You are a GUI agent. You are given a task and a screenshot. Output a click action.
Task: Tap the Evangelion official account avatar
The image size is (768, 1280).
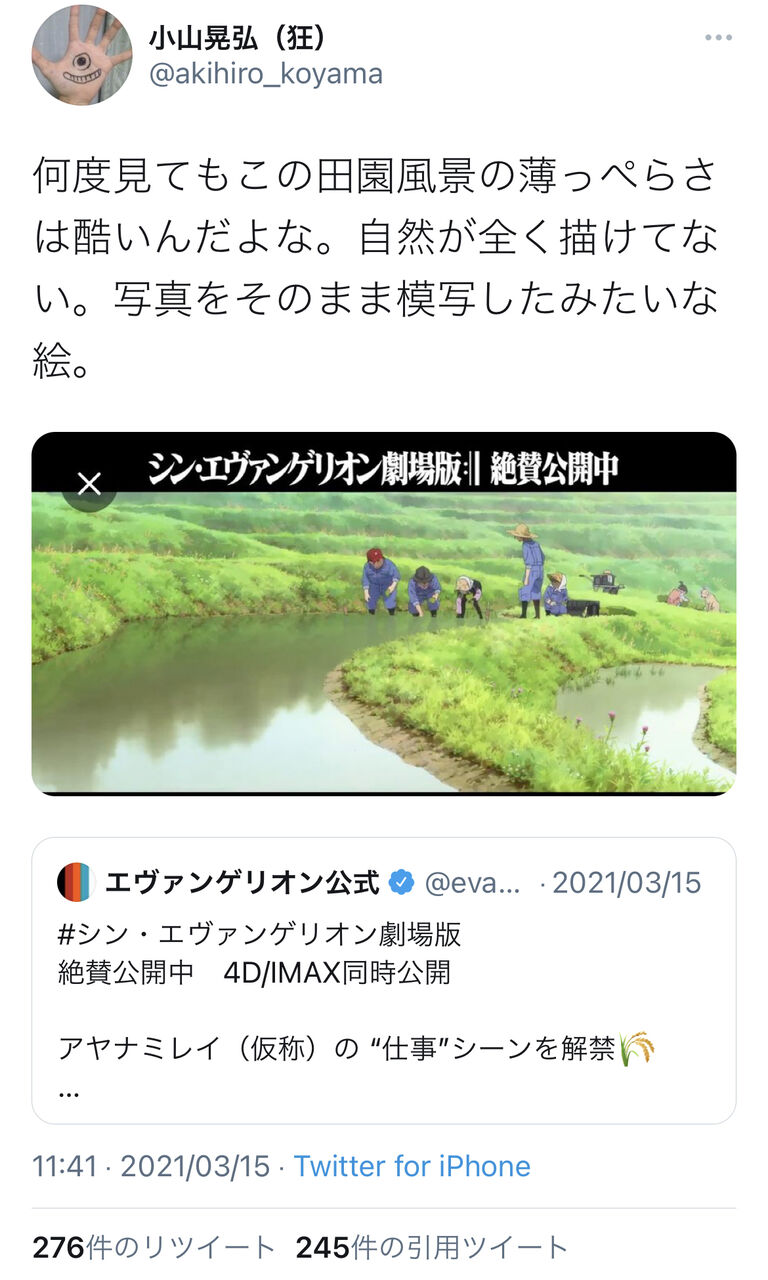pyautogui.click(x=75, y=883)
